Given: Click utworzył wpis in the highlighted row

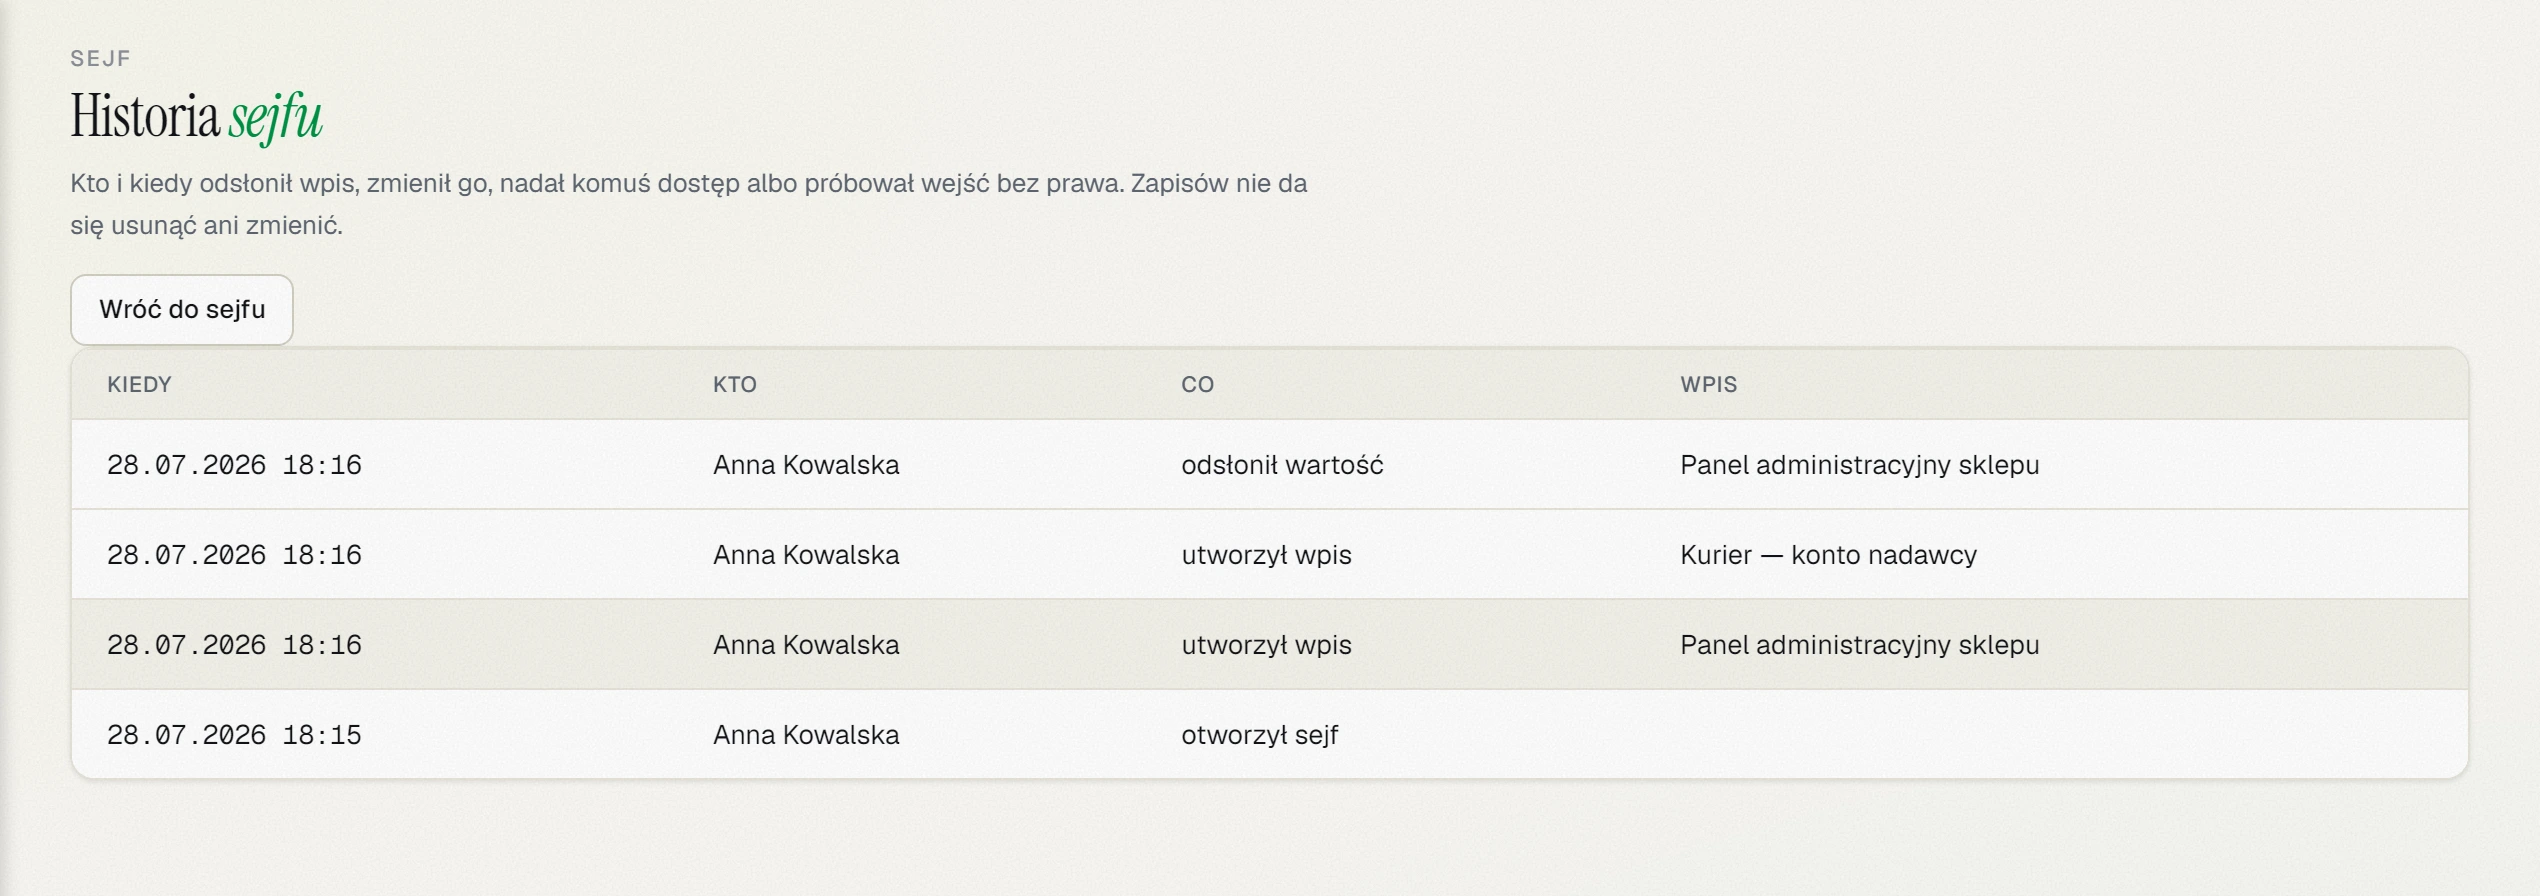Looking at the screenshot, I should point(1266,645).
